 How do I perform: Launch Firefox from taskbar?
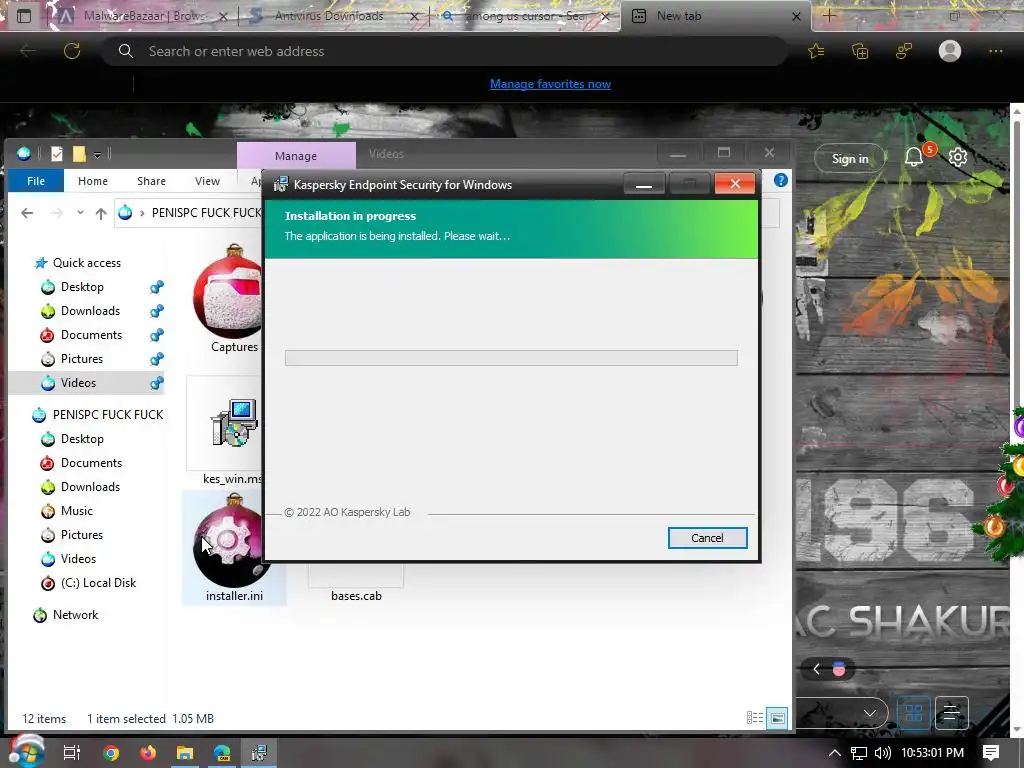coord(148,752)
